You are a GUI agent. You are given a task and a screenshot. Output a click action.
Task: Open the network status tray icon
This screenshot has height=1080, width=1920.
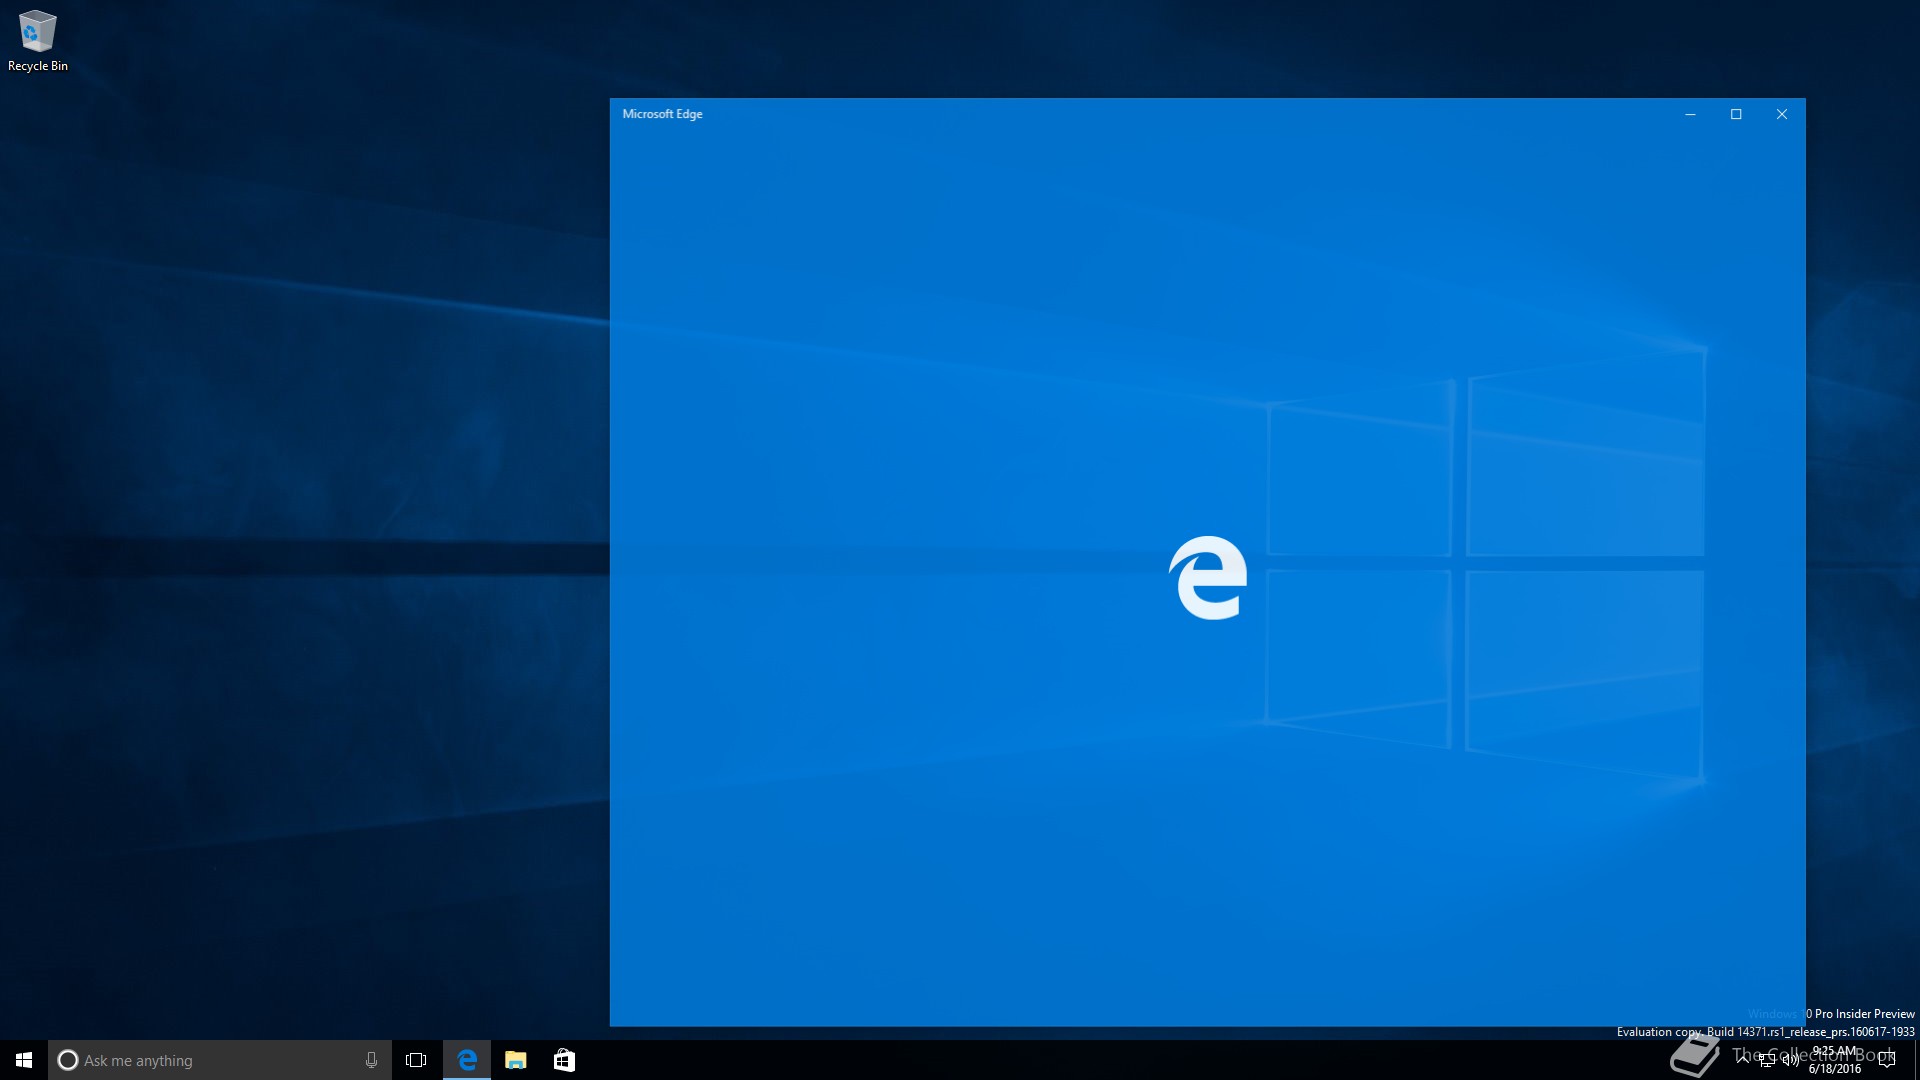pyautogui.click(x=1767, y=1060)
